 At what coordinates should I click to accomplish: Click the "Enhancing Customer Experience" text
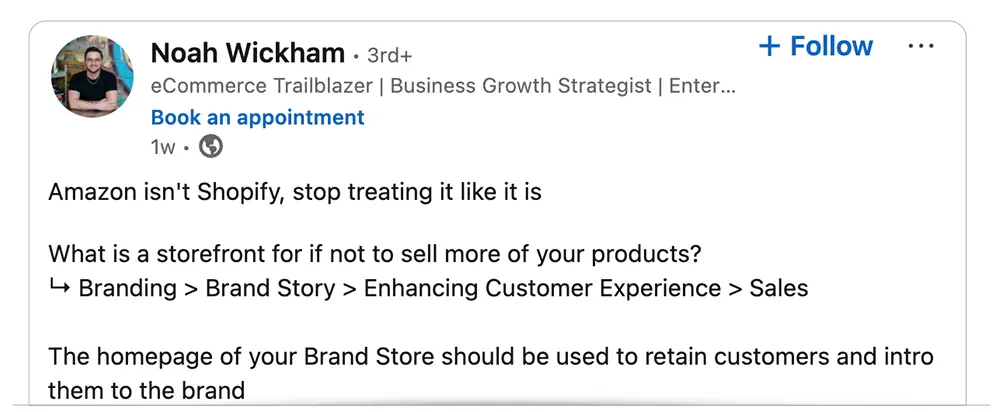point(542,288)
